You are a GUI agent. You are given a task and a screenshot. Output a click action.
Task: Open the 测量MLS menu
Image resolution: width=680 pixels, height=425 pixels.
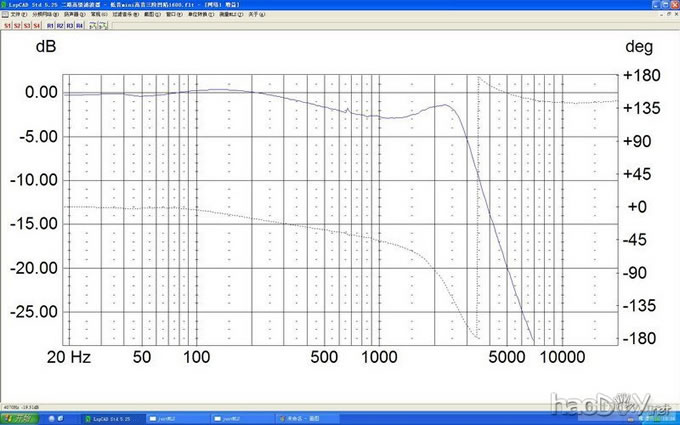click(x=227, y=15)
